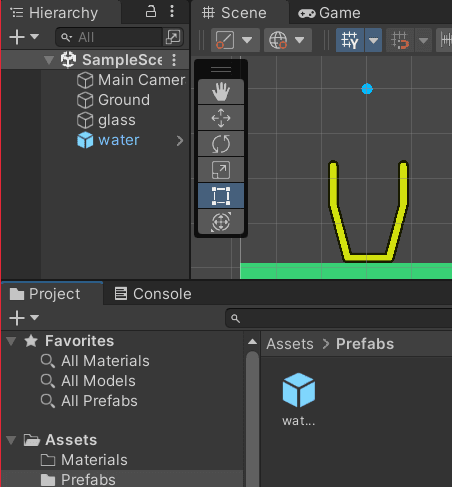Select the Hand view tool
Image resolution: width=452 pixels, height=487 pixels.
[x=221, y=92]
